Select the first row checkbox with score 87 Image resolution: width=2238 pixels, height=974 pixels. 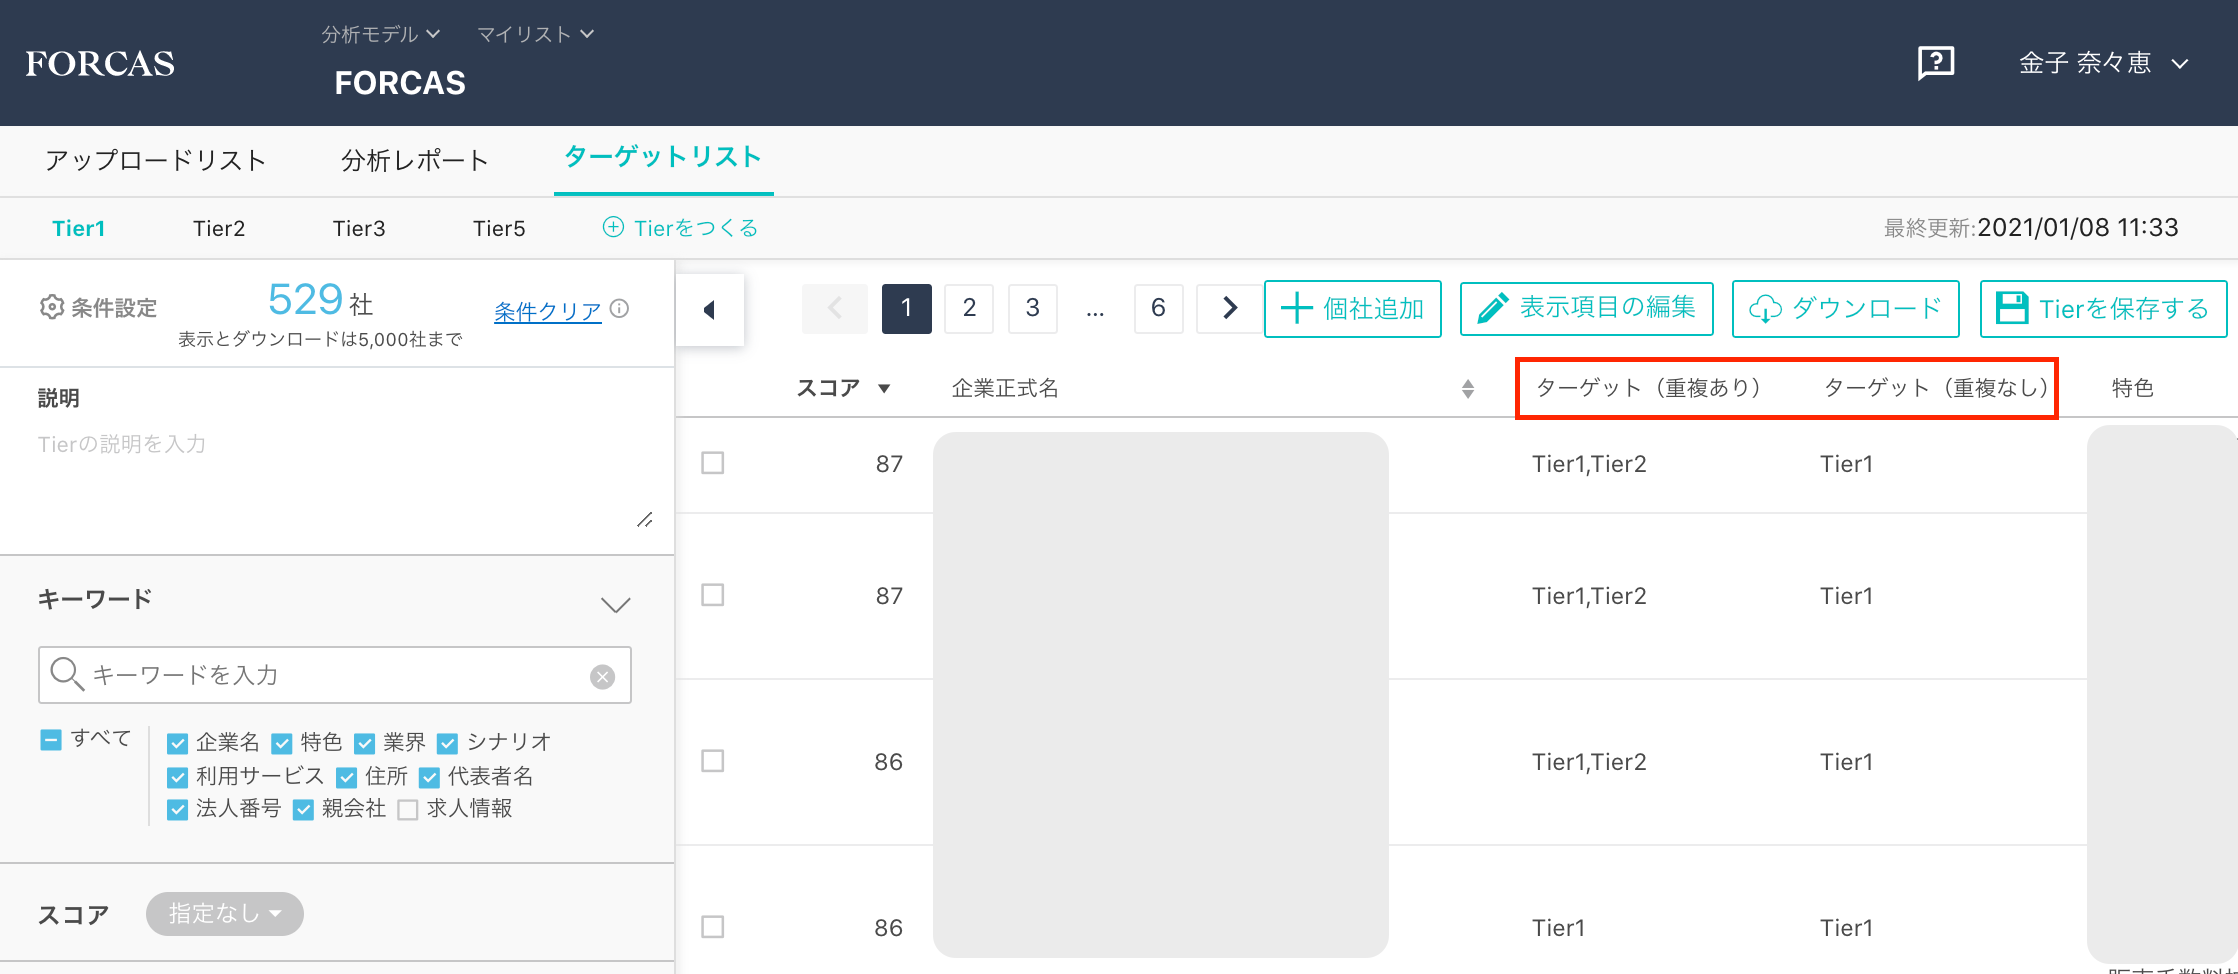pos(713,463)
